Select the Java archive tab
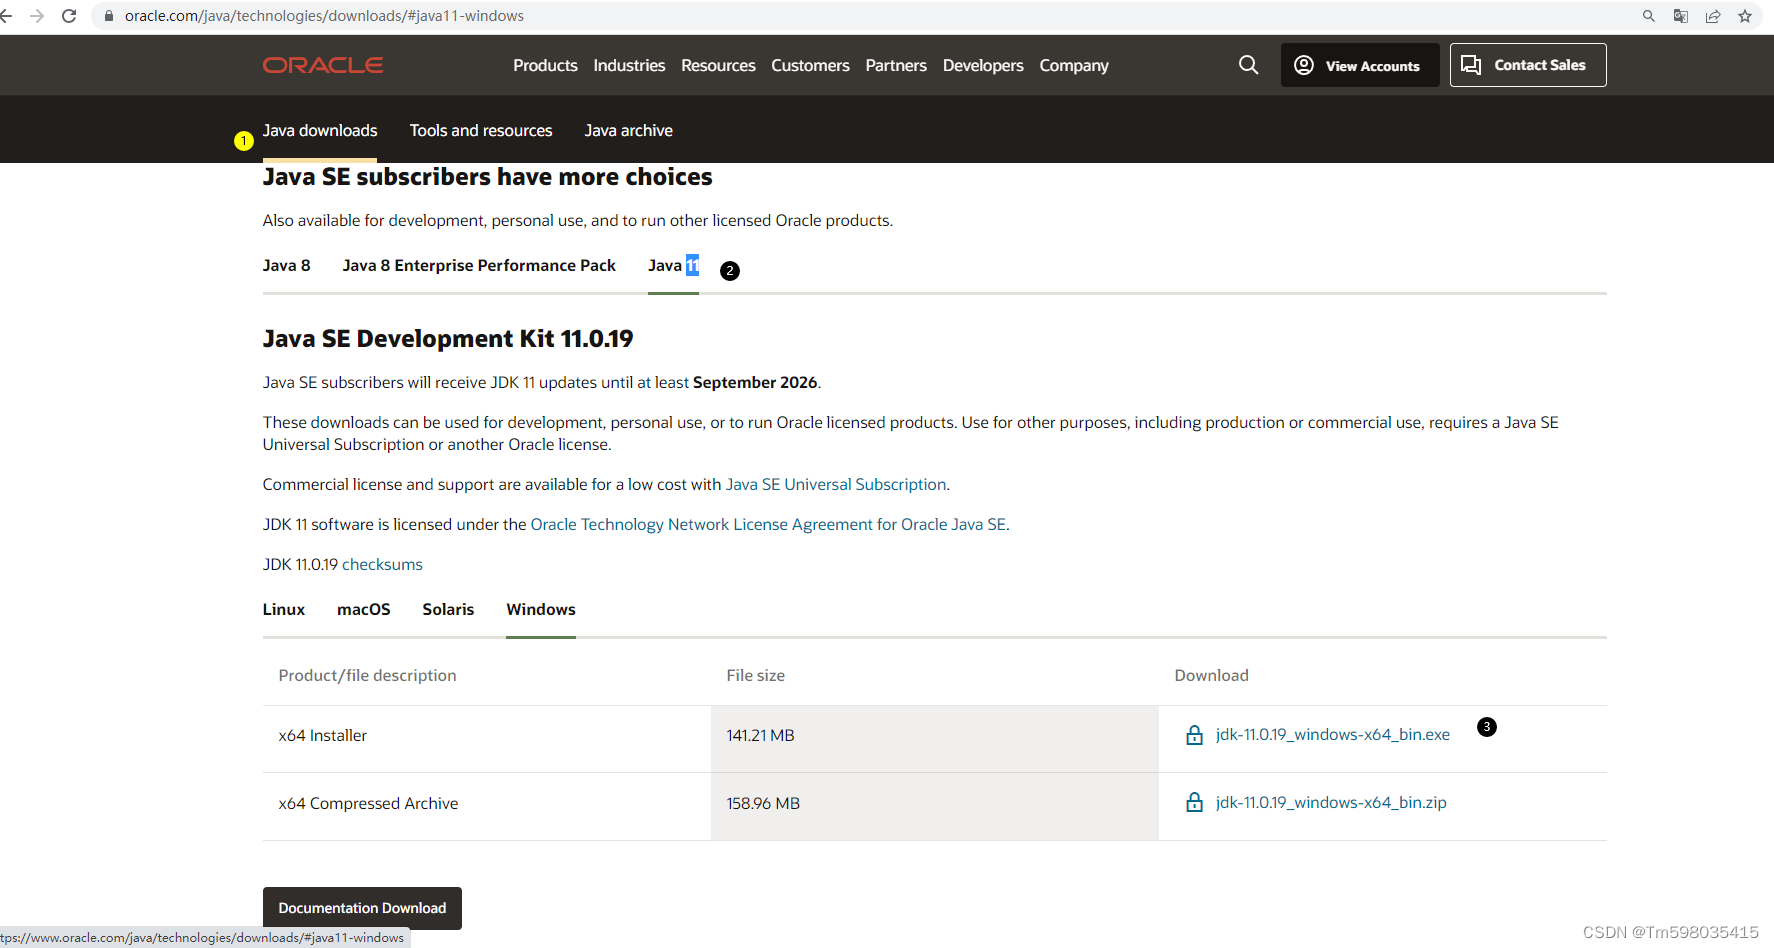 [x=628, y=131]
